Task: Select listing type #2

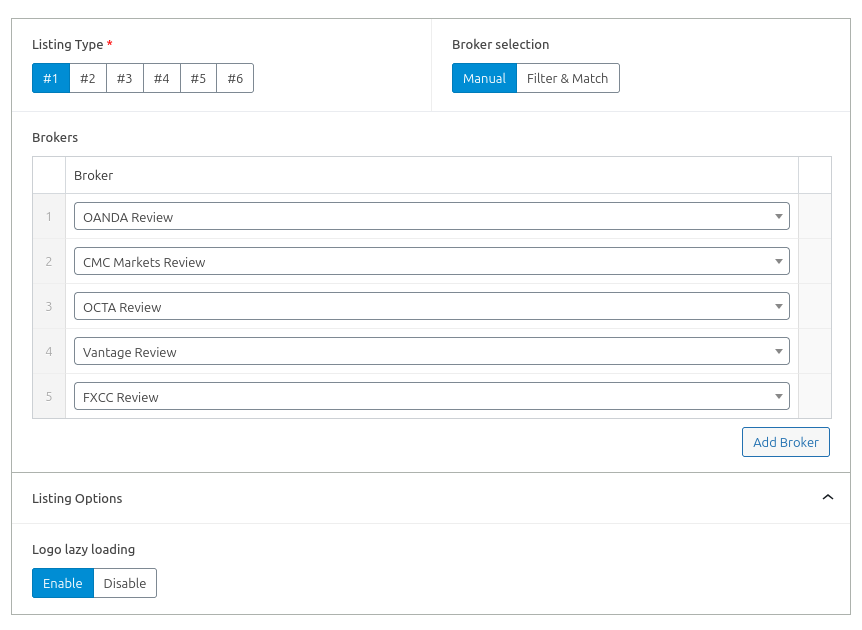Action: click(x=88, y=78)
